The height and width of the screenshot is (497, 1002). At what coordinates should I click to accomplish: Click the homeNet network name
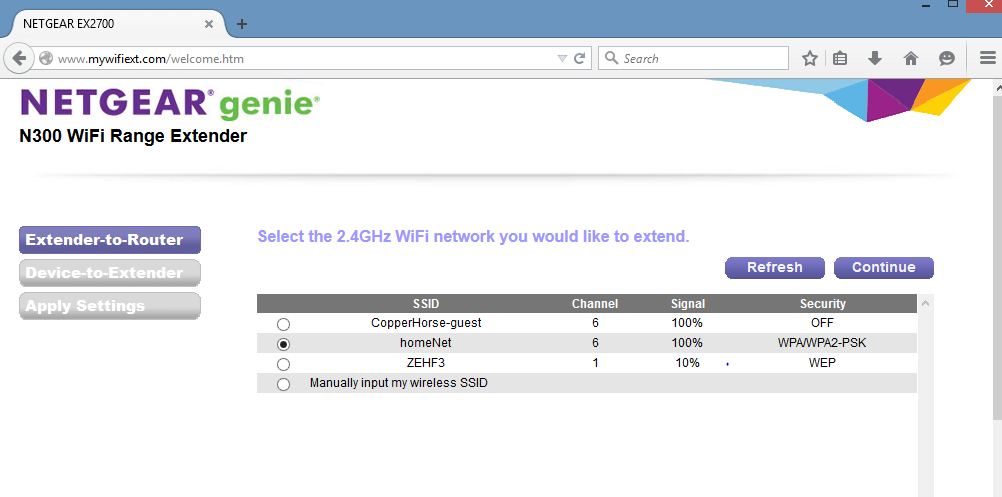426,343
